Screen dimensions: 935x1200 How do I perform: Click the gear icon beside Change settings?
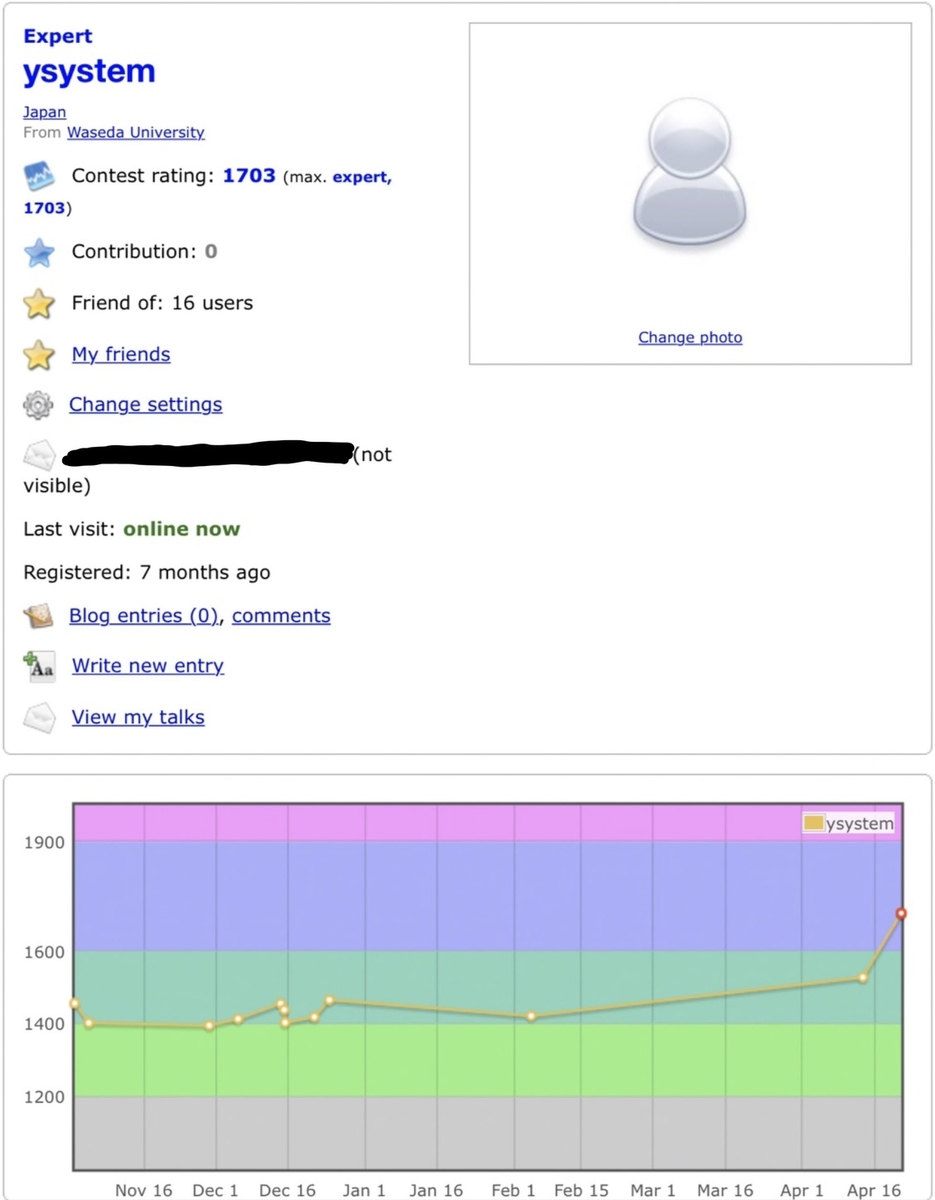coord(38,405)
